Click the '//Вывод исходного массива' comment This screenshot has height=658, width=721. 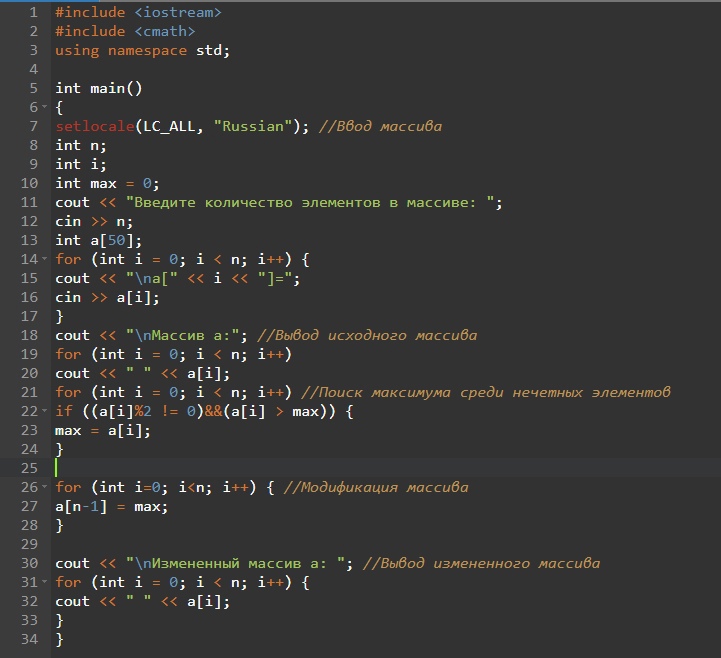point(367,336)
